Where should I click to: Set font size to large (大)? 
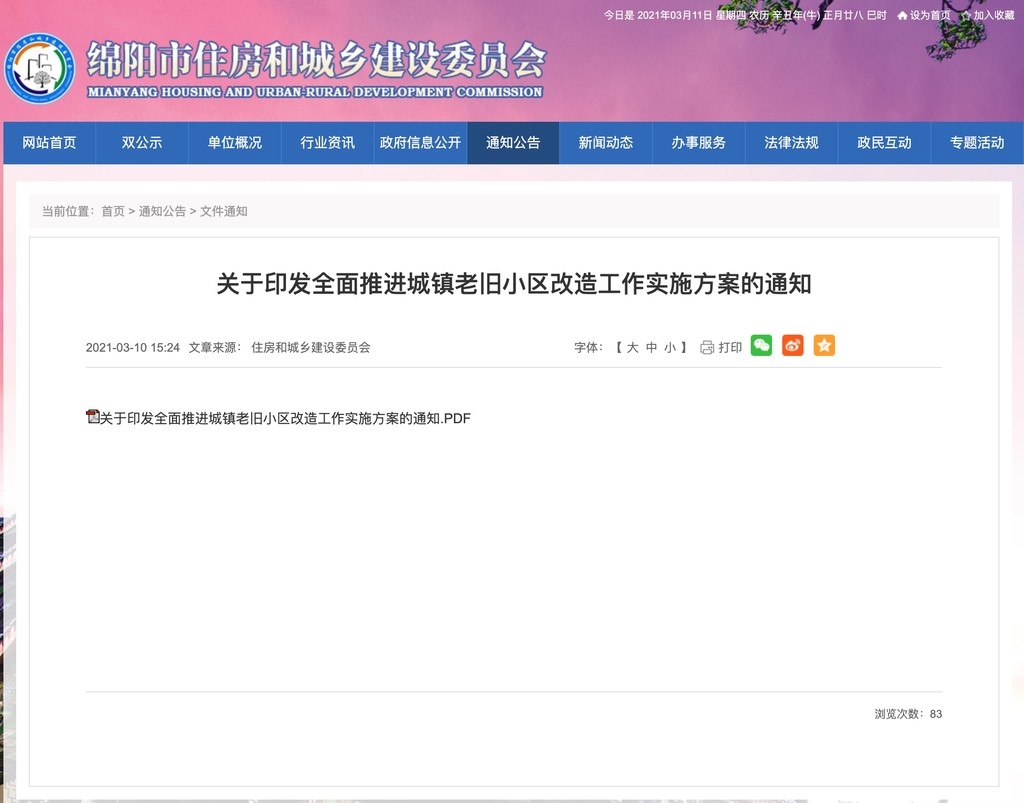click(x=632, y=348)
